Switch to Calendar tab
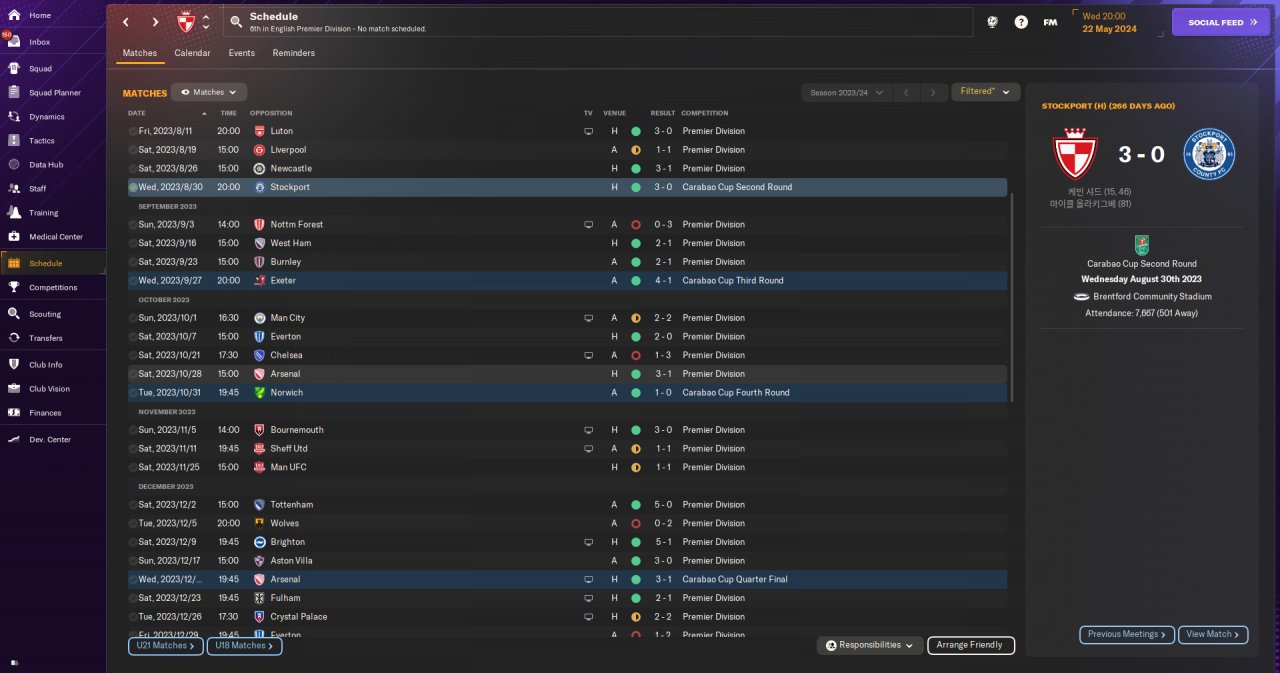 (192, 53)
